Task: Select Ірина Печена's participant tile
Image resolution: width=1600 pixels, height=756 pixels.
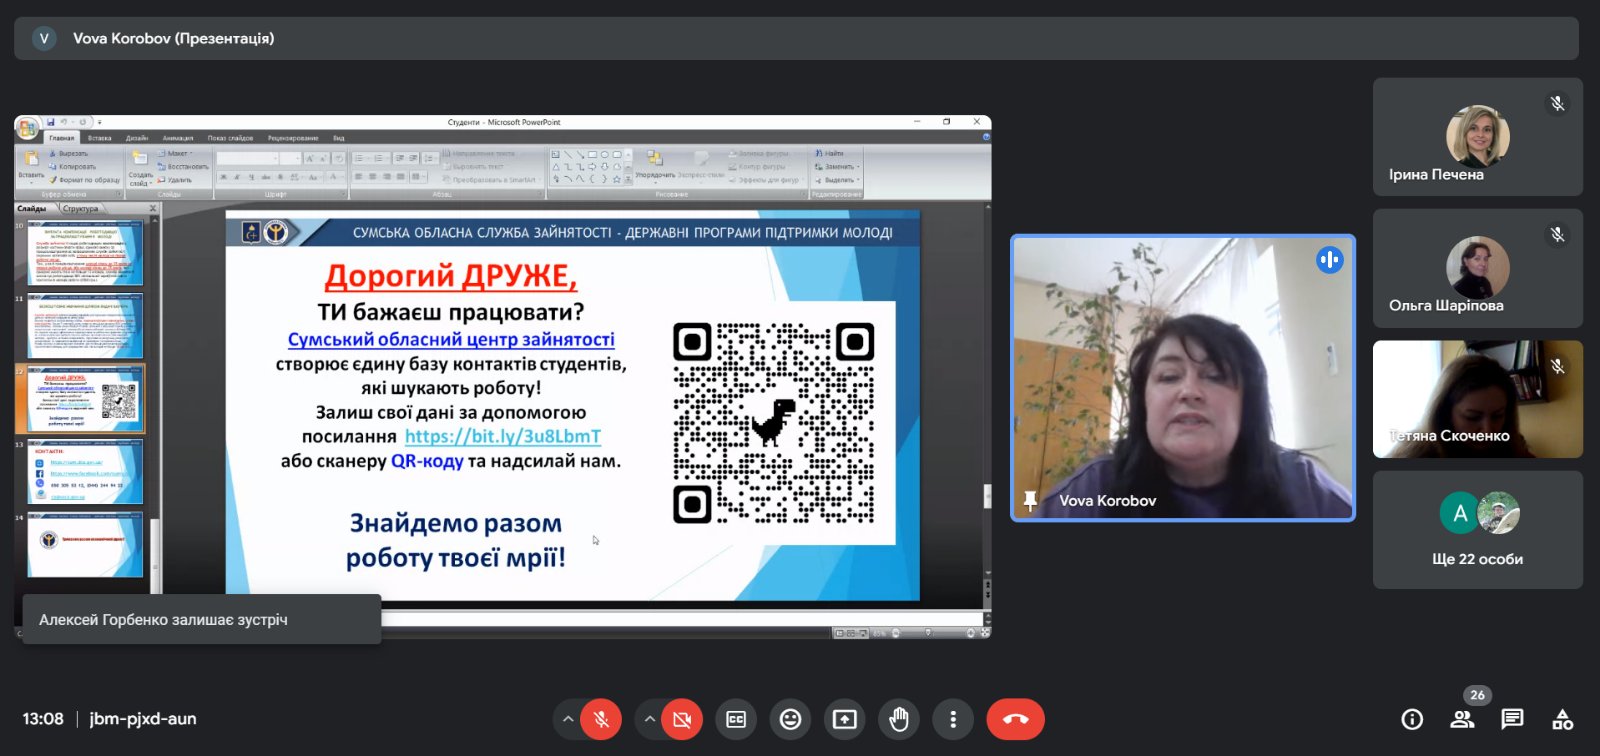Action: (x=1478, y=137)
